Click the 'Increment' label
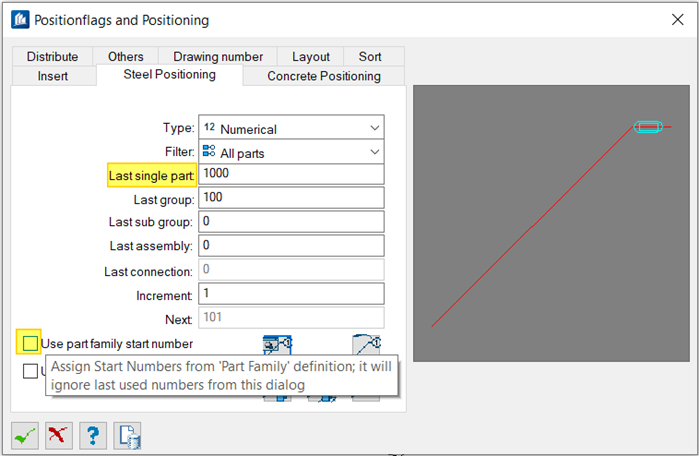699x456 pixels. click(x=164, y=296)
